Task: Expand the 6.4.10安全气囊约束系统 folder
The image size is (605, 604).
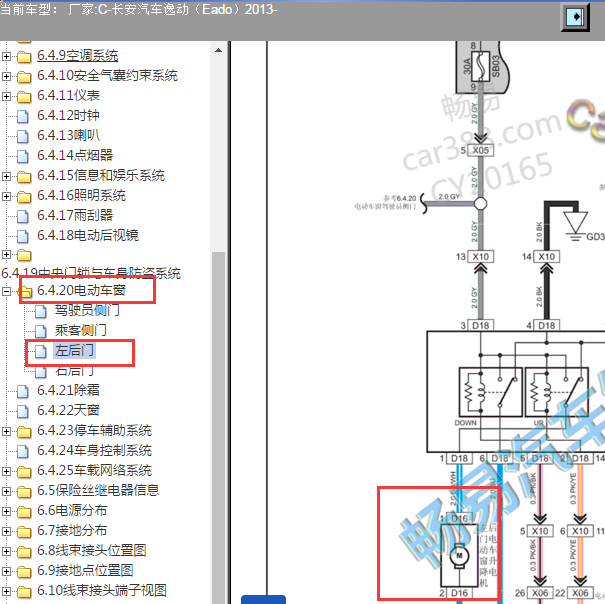Action: [6, 76]
